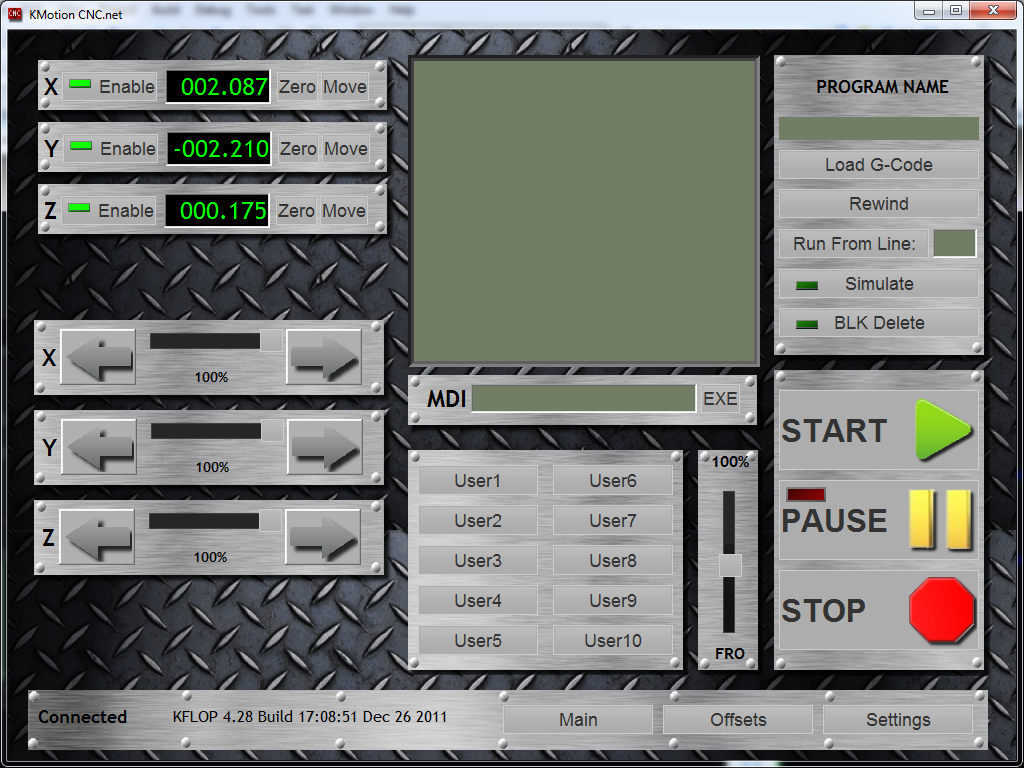Start the program with green play button

[x=942, y=430]
